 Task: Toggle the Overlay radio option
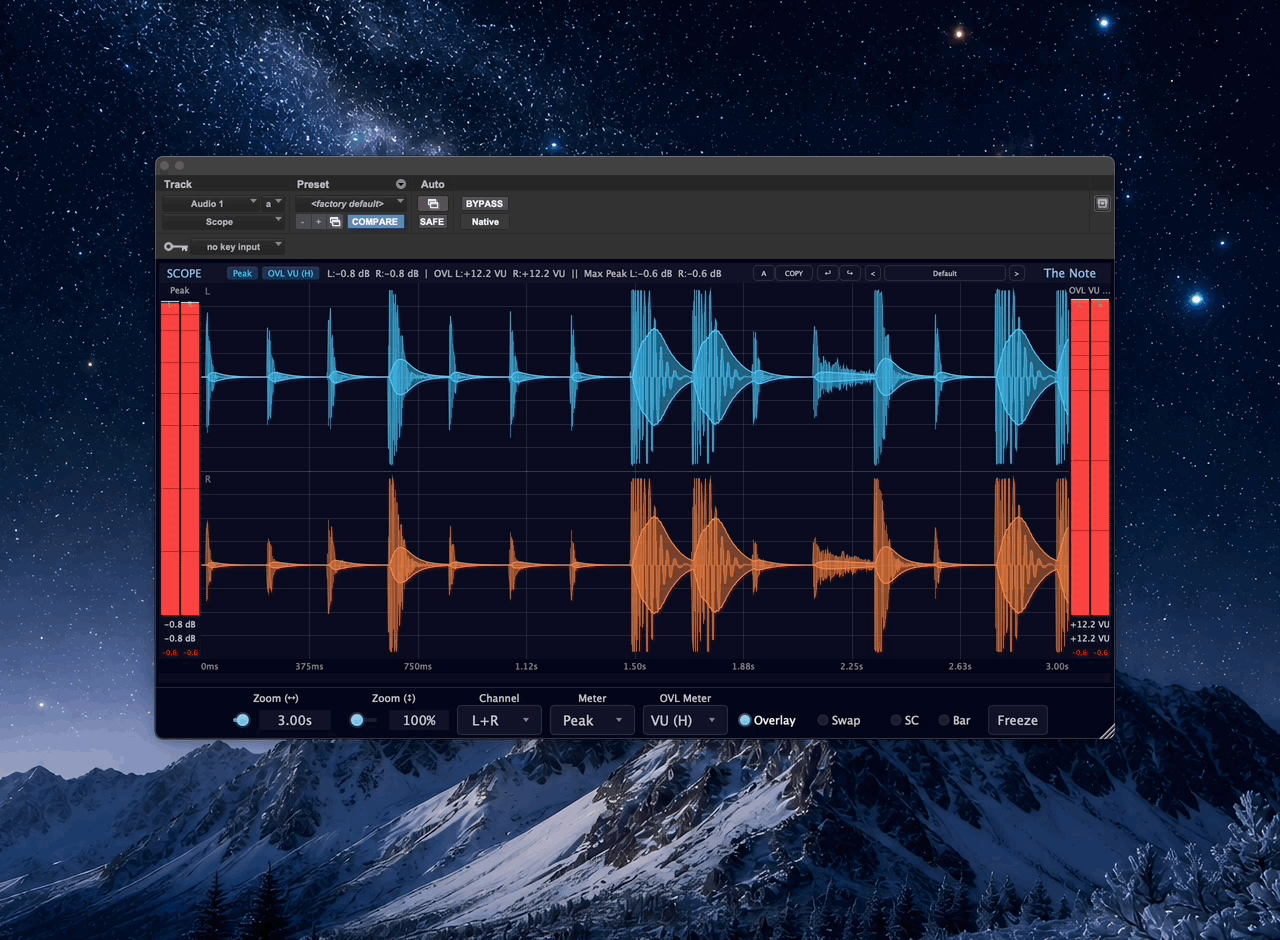click(x=767, y=720)
